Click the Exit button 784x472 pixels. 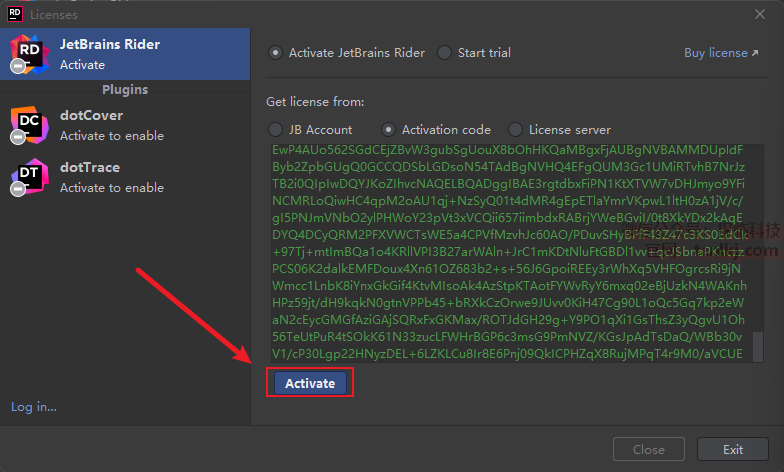coord(732,449)
